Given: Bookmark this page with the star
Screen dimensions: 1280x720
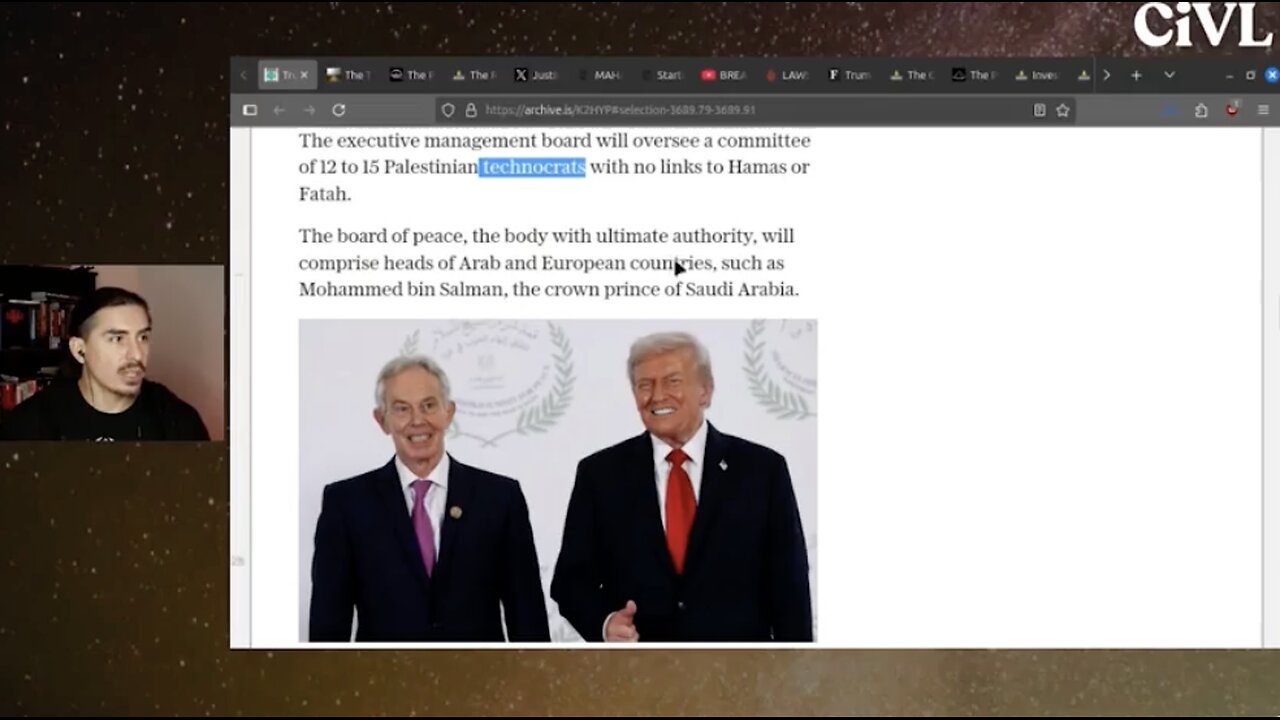Looking at the screenshot, I should click(x=1063, y=110).
